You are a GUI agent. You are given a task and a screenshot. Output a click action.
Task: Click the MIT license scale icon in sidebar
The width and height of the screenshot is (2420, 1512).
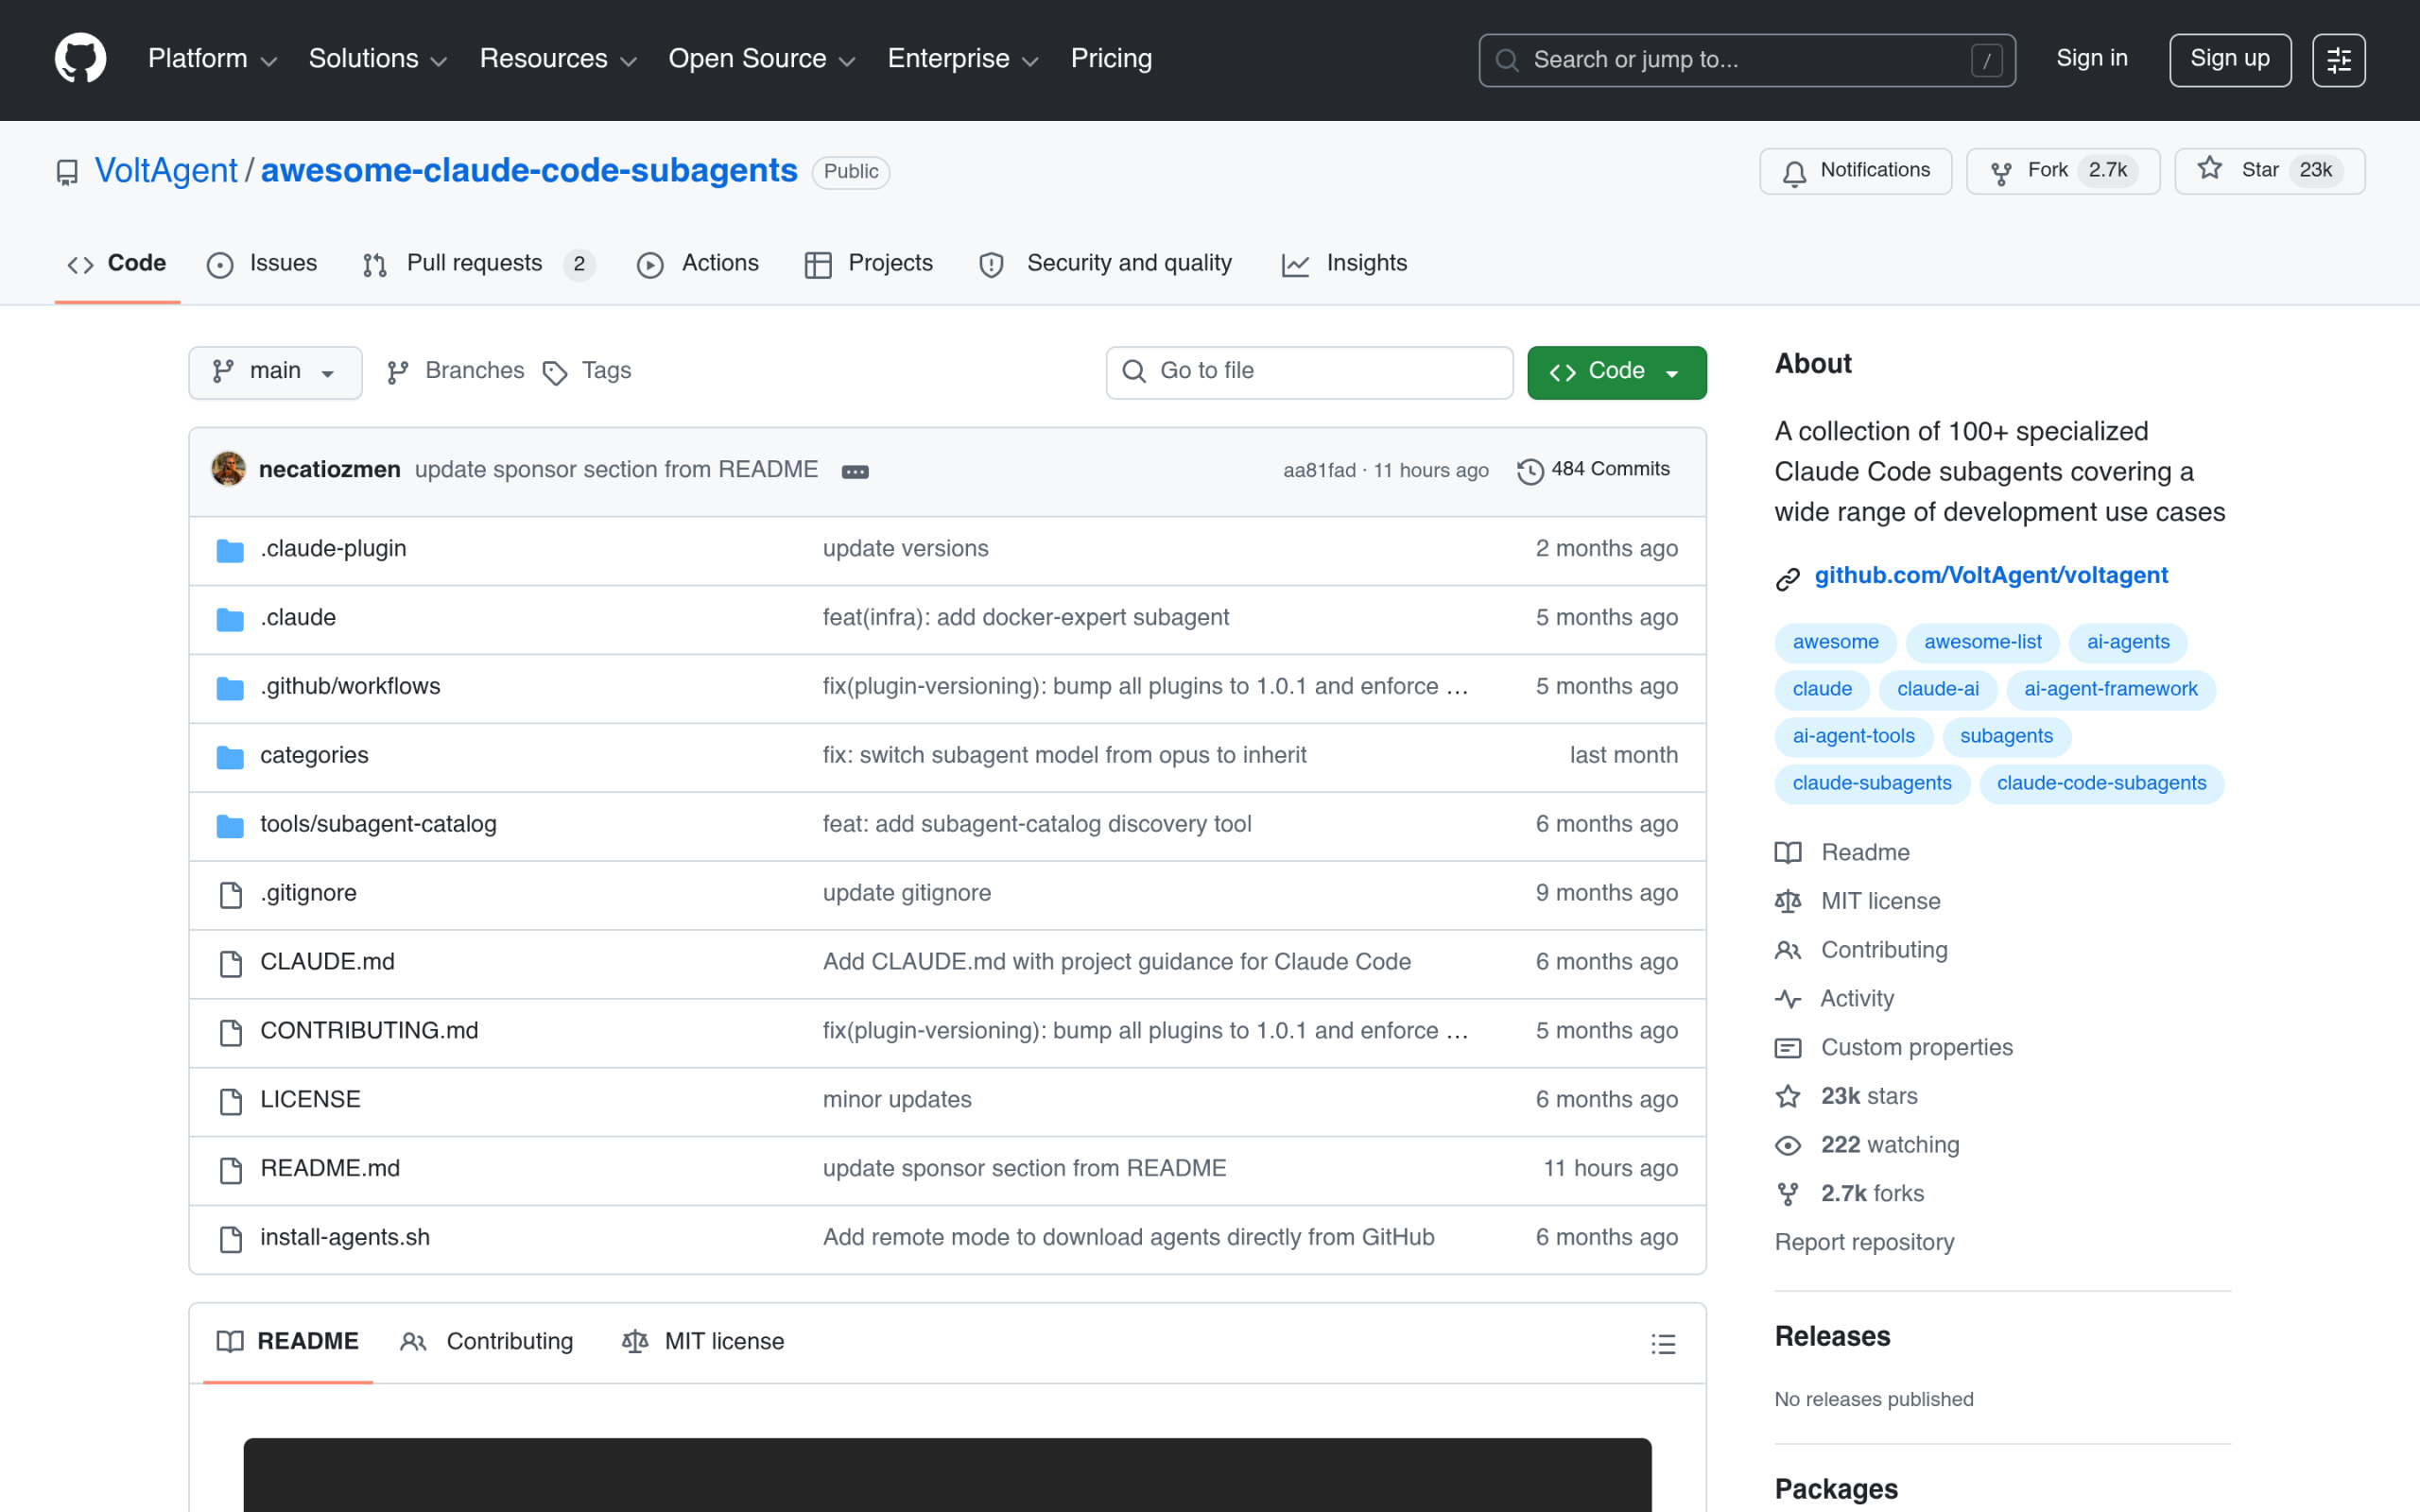1788,901
